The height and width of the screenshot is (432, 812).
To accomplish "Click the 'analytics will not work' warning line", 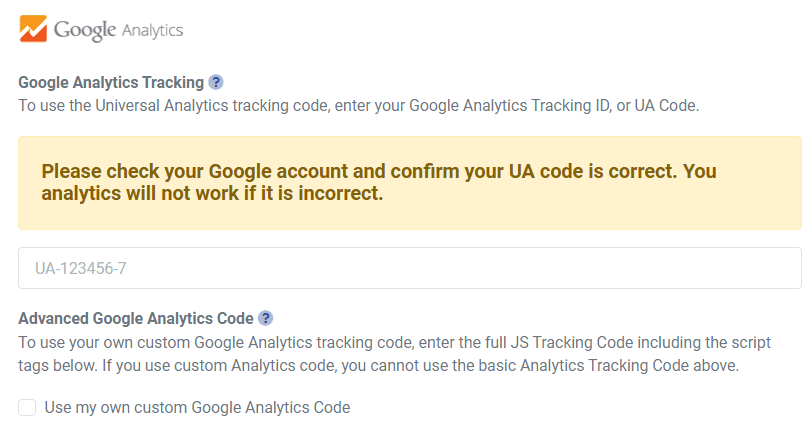I will click(x=212, y=194).
